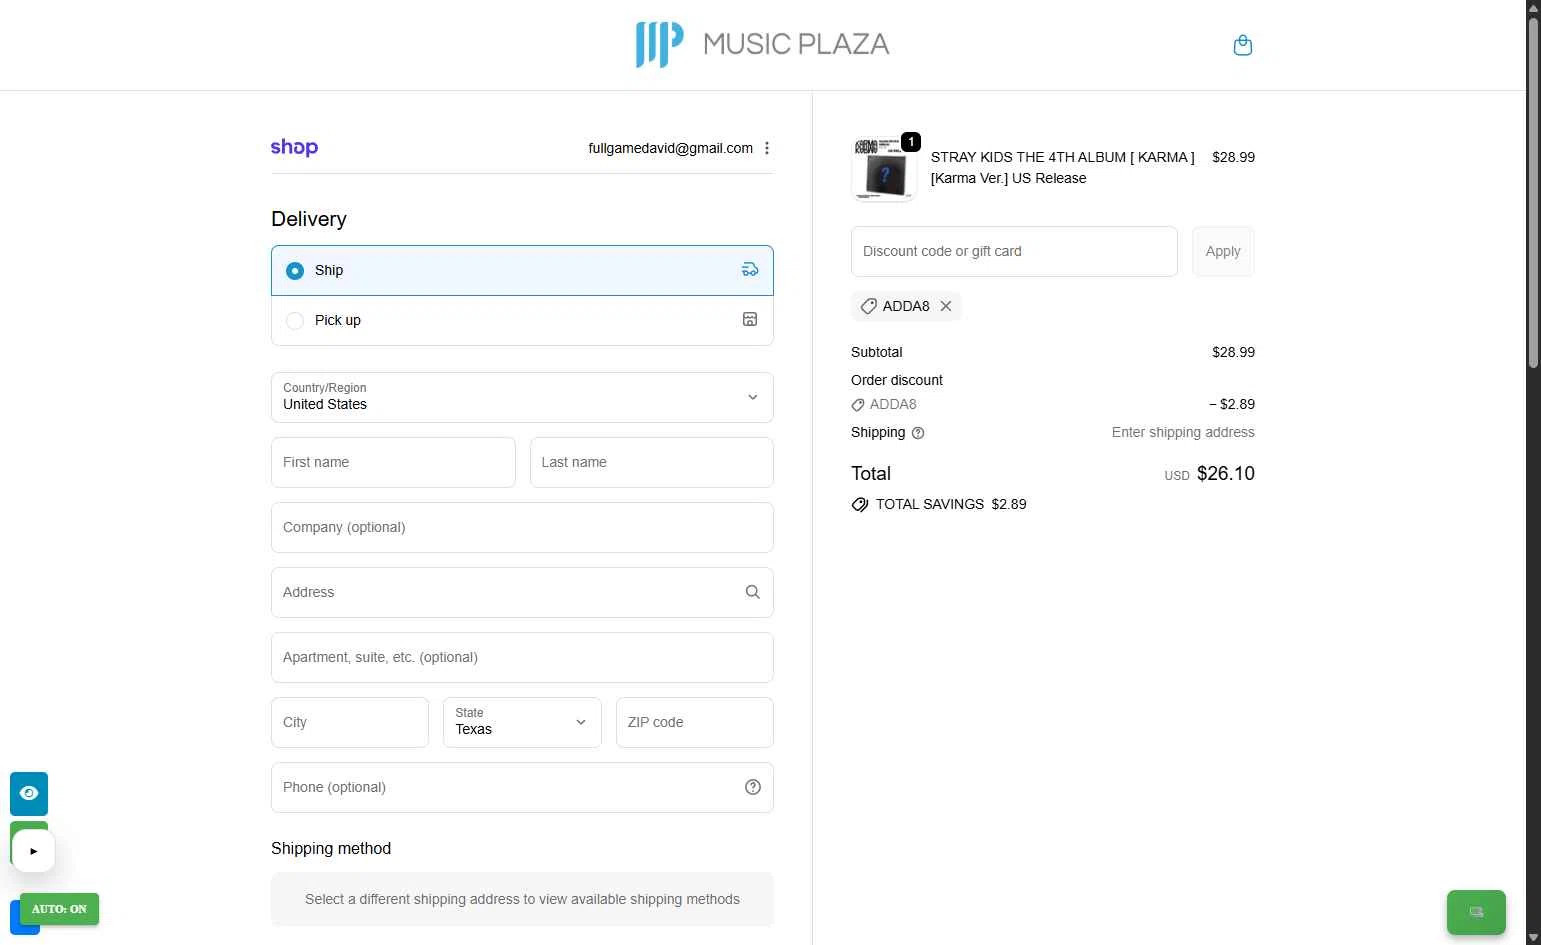The width and height of the screenshot is (1541, 945).
Task: Click the 'Enter shipping address' text
Action: point(1183,432)
